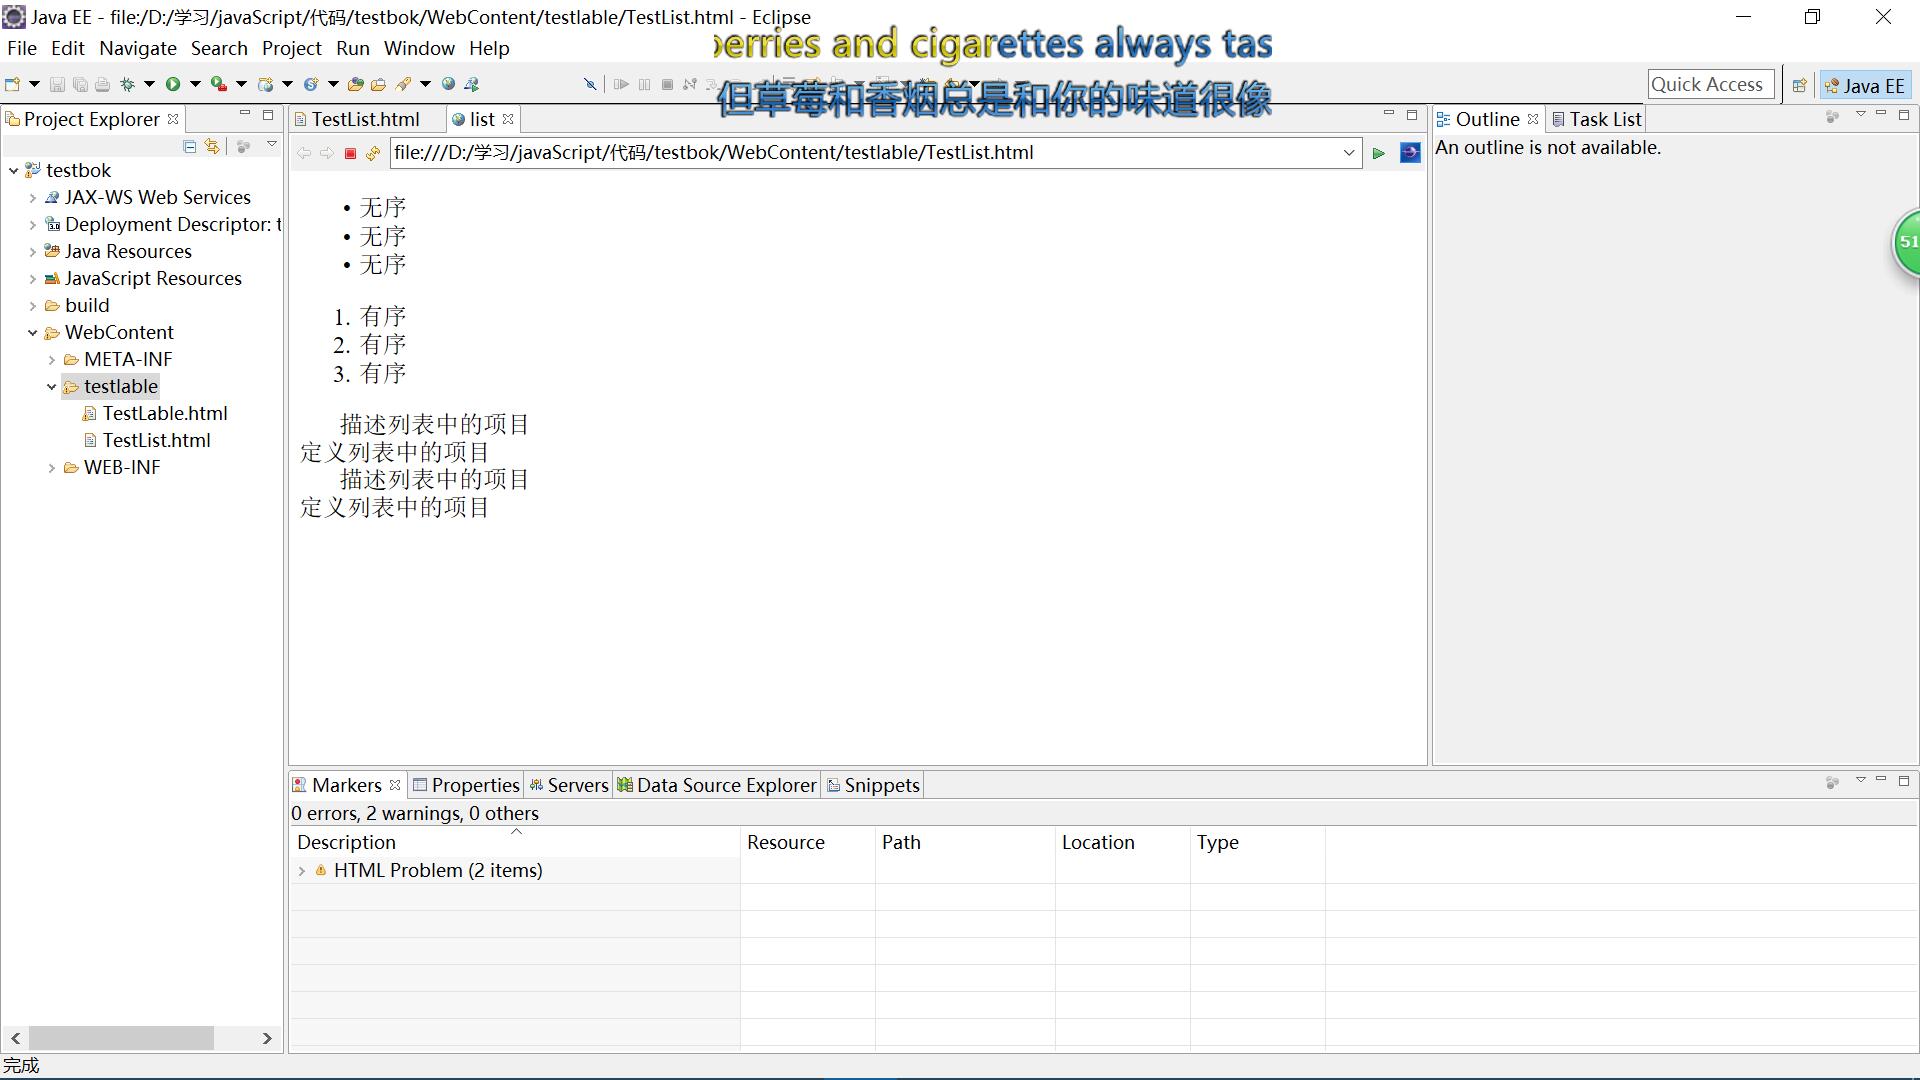
Task: Toggle Link with Editor in Project Explorer
Action: click(x=212, y=146)
